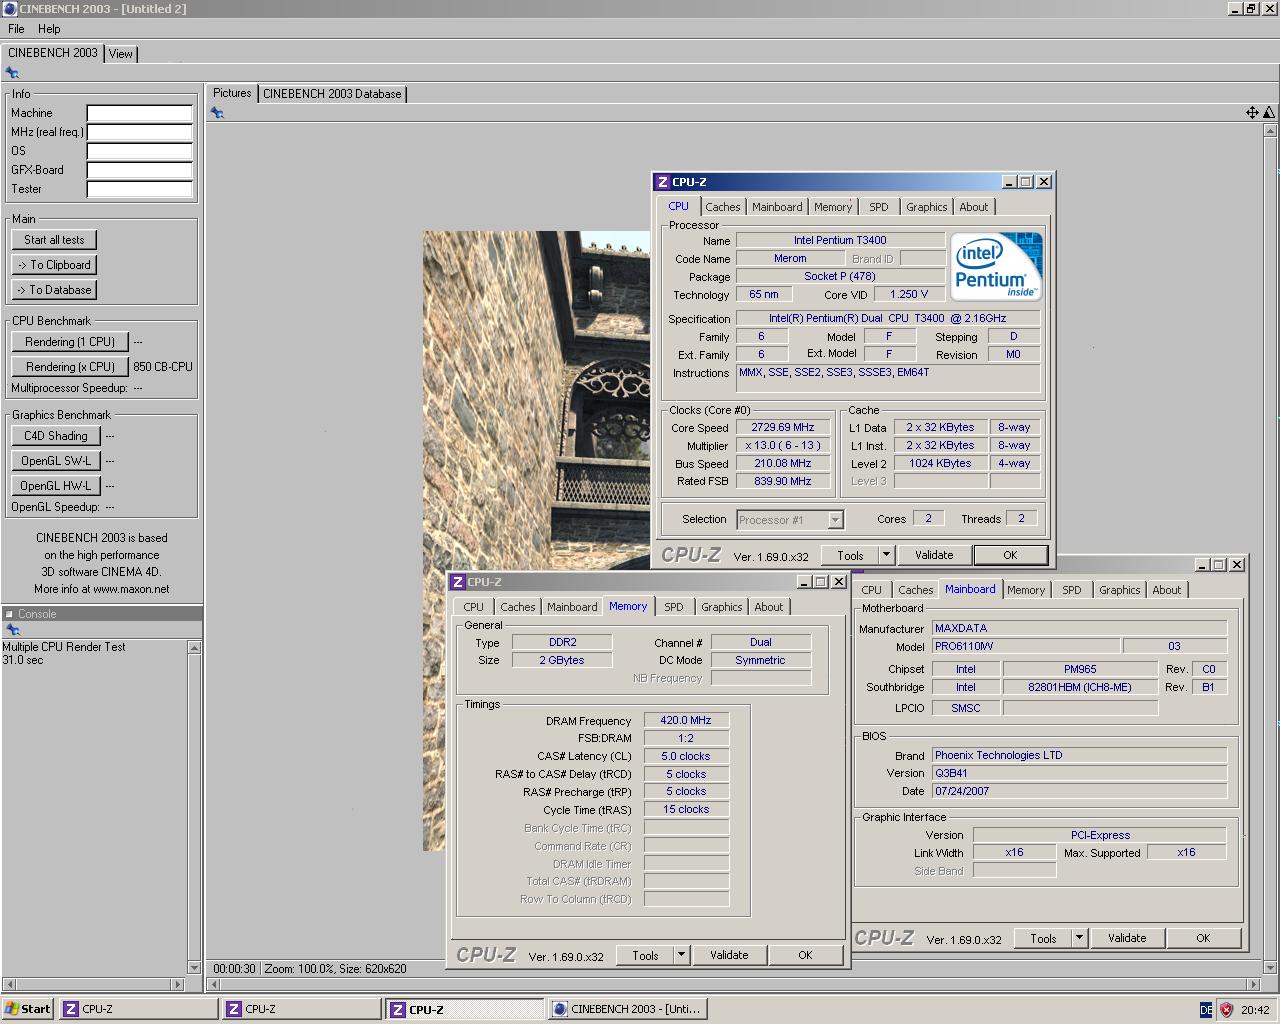Open the Help menu
The width and height of the screenshot is (1280, 1024).
[49, 29]
